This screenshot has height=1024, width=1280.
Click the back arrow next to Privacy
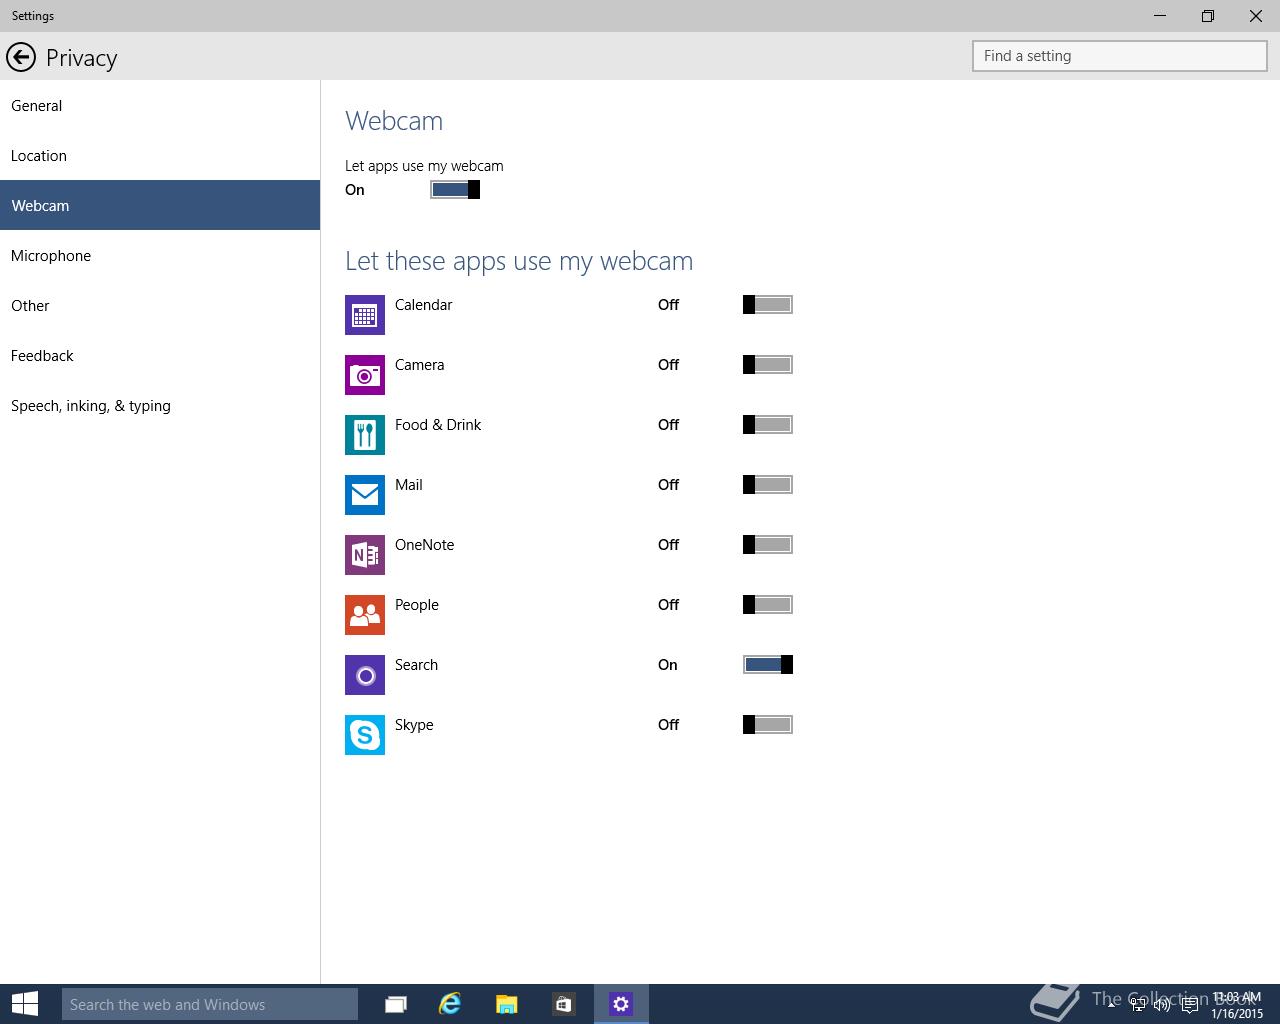point(21,57)
